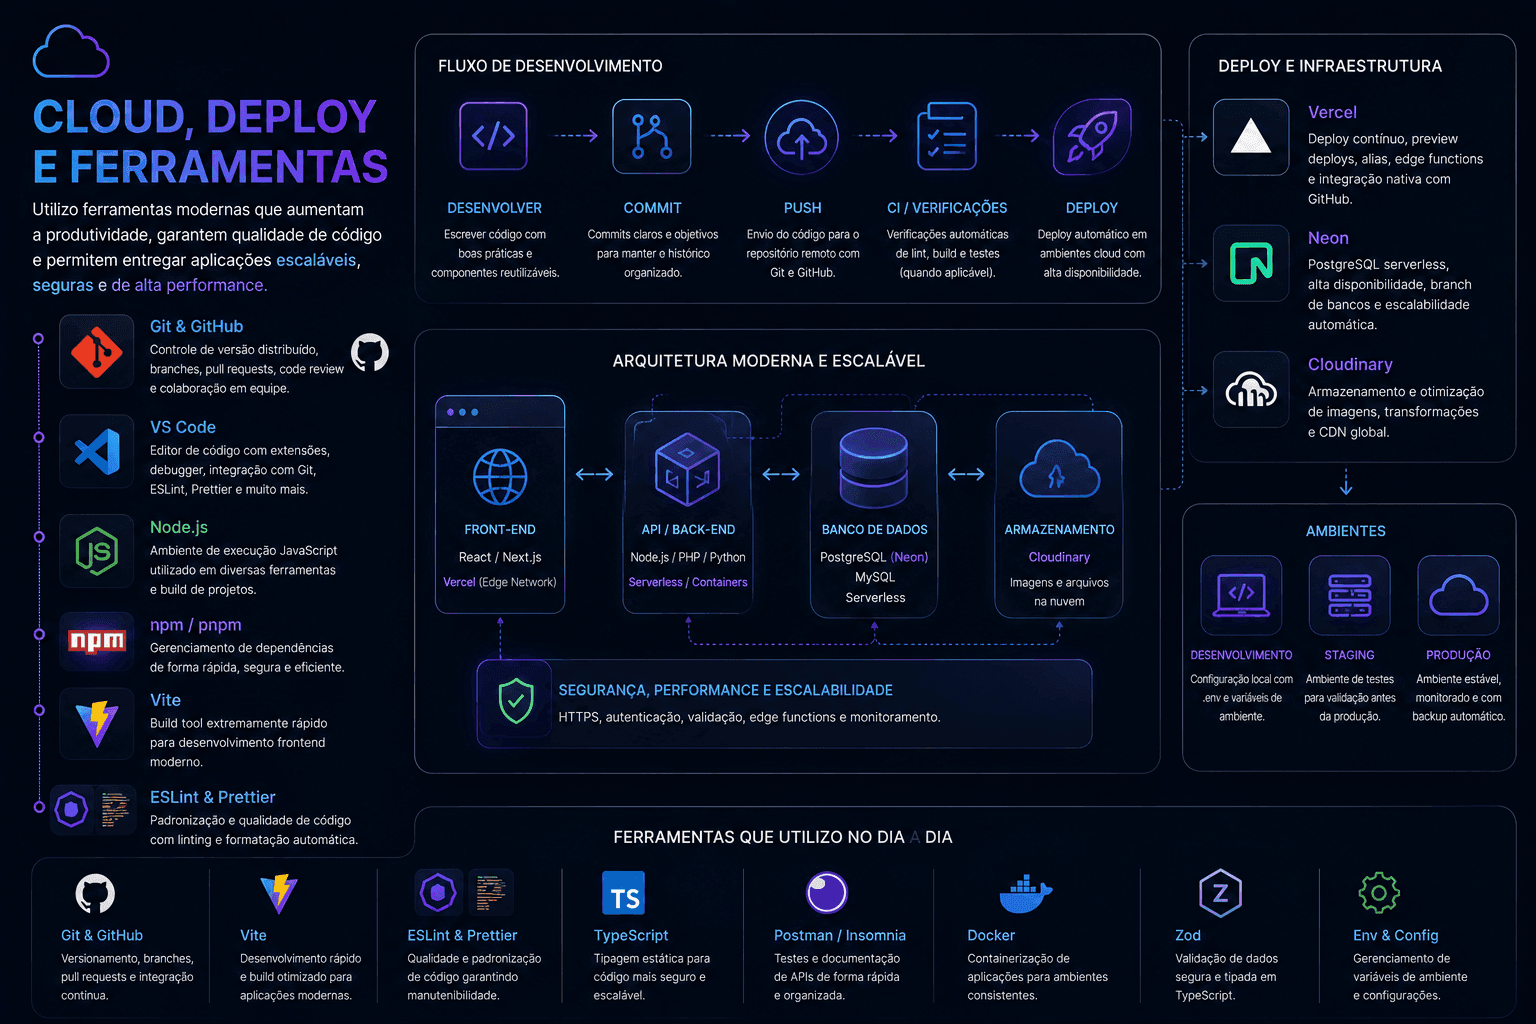
Task: Click the "Vercel" heading in Deploy e Infraestrutura
Action: [x=1332, y=112]
